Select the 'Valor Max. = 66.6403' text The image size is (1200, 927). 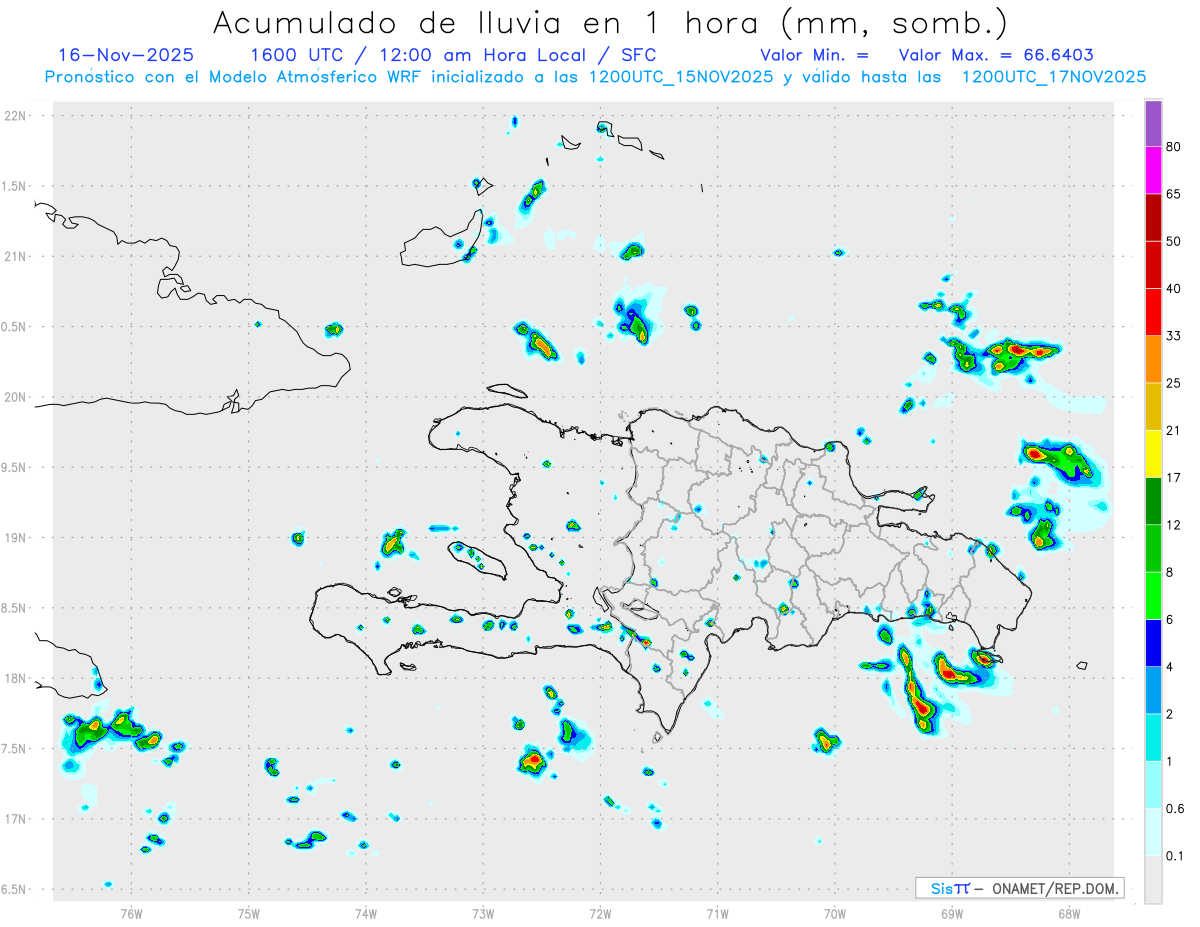(x=996, y=55)
